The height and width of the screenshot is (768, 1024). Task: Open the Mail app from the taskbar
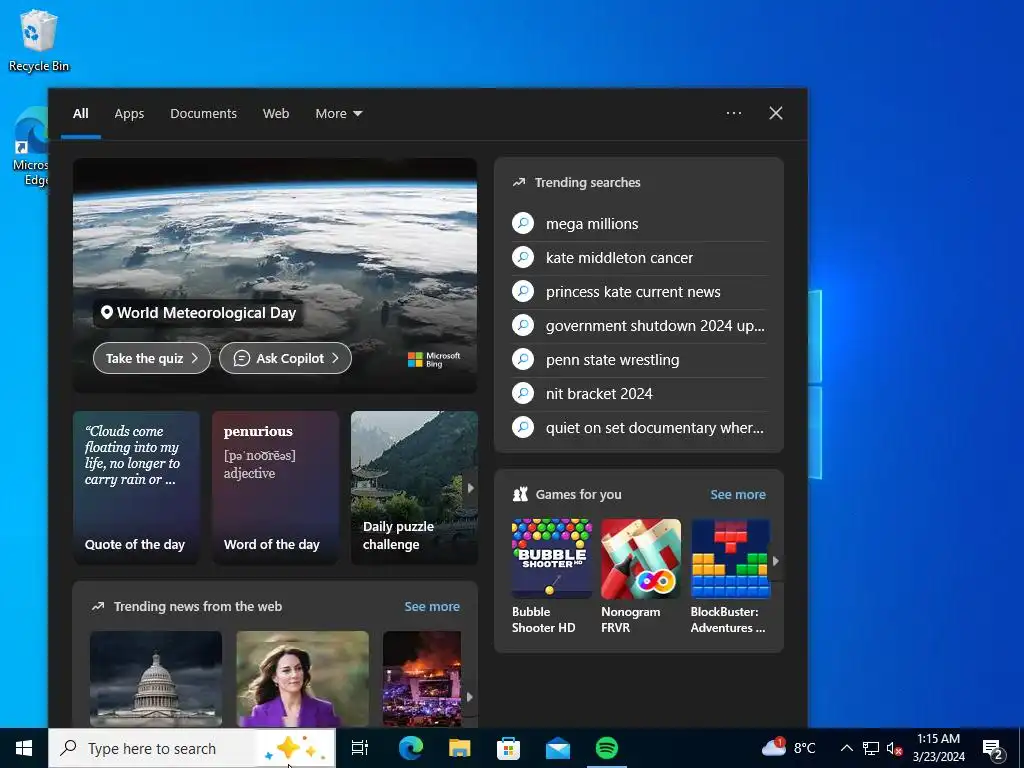point(558,748)
